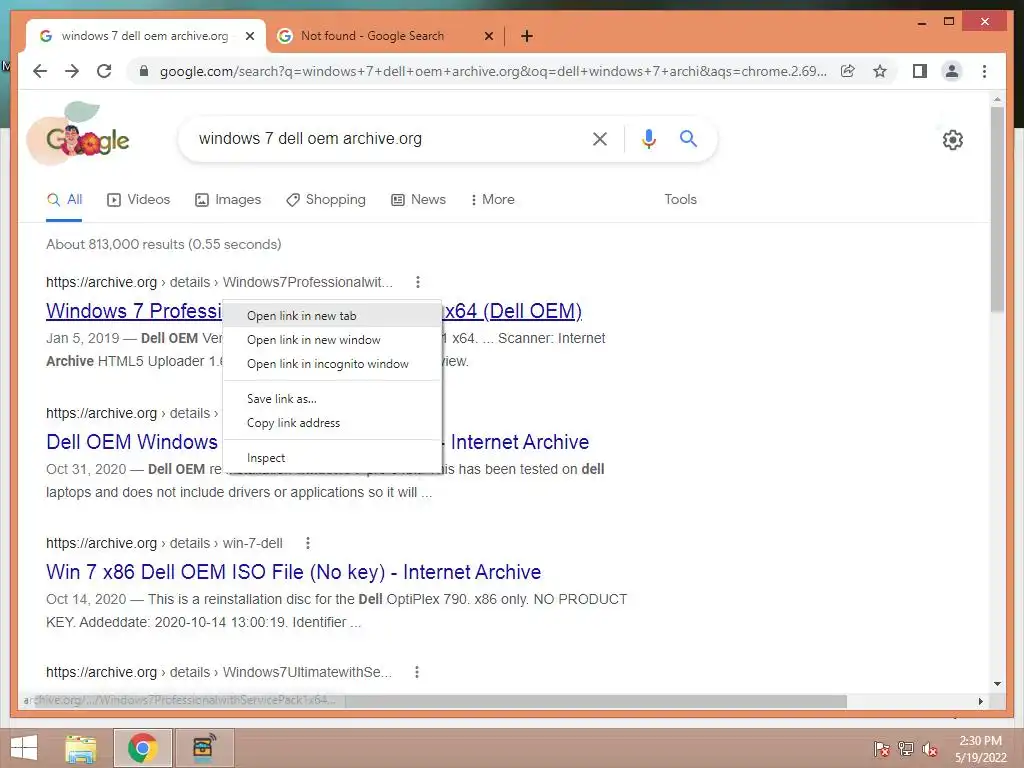Open File Explorer from the taskbar
Screen dimensions: 1024x768
81,748
